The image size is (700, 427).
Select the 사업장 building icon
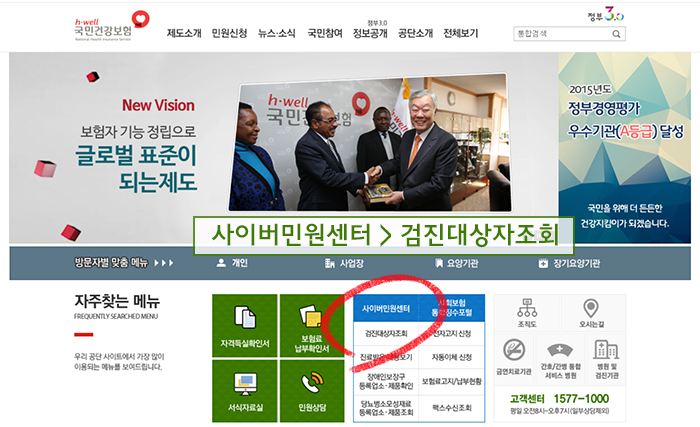(x=329, y=263)
